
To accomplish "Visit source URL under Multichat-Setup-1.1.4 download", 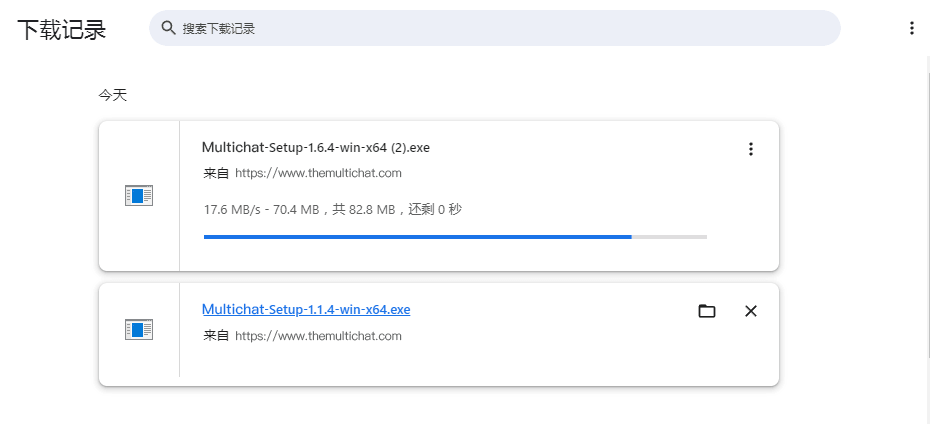I will pos(319,336).
